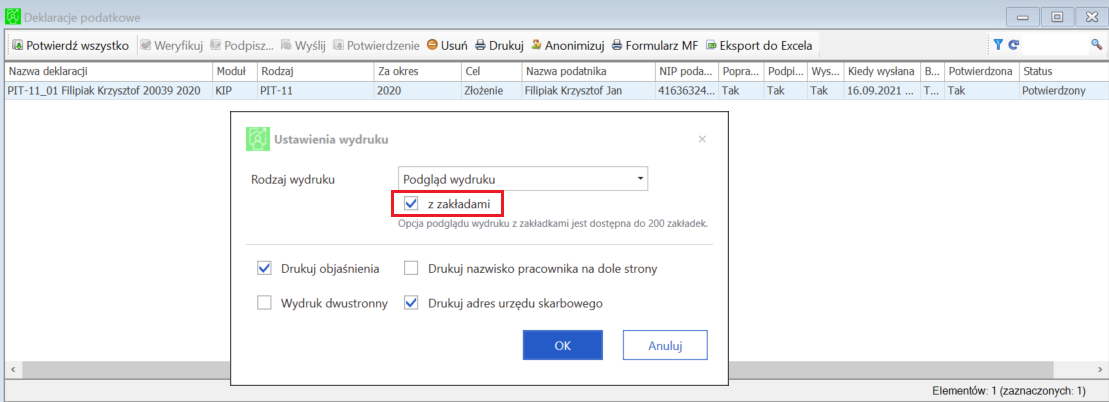Click the Złożenie cell
Viewport: 1109px width, 402px height.
tap(492, 91)
